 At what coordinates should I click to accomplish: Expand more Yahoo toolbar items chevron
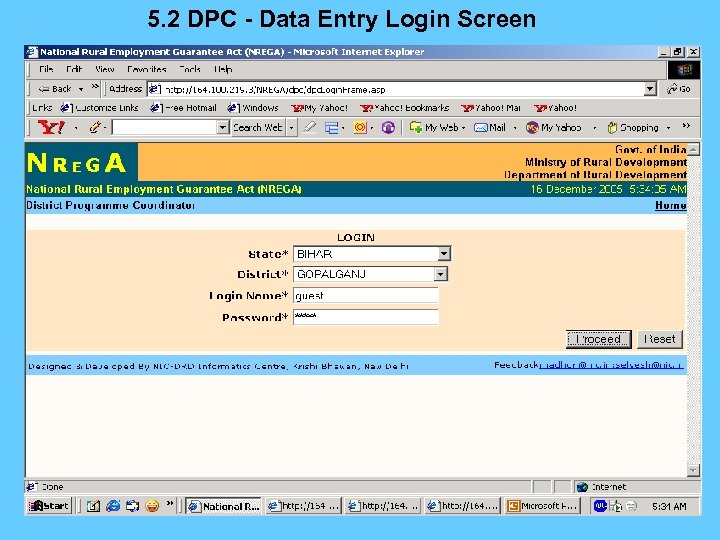coord(686,125)
